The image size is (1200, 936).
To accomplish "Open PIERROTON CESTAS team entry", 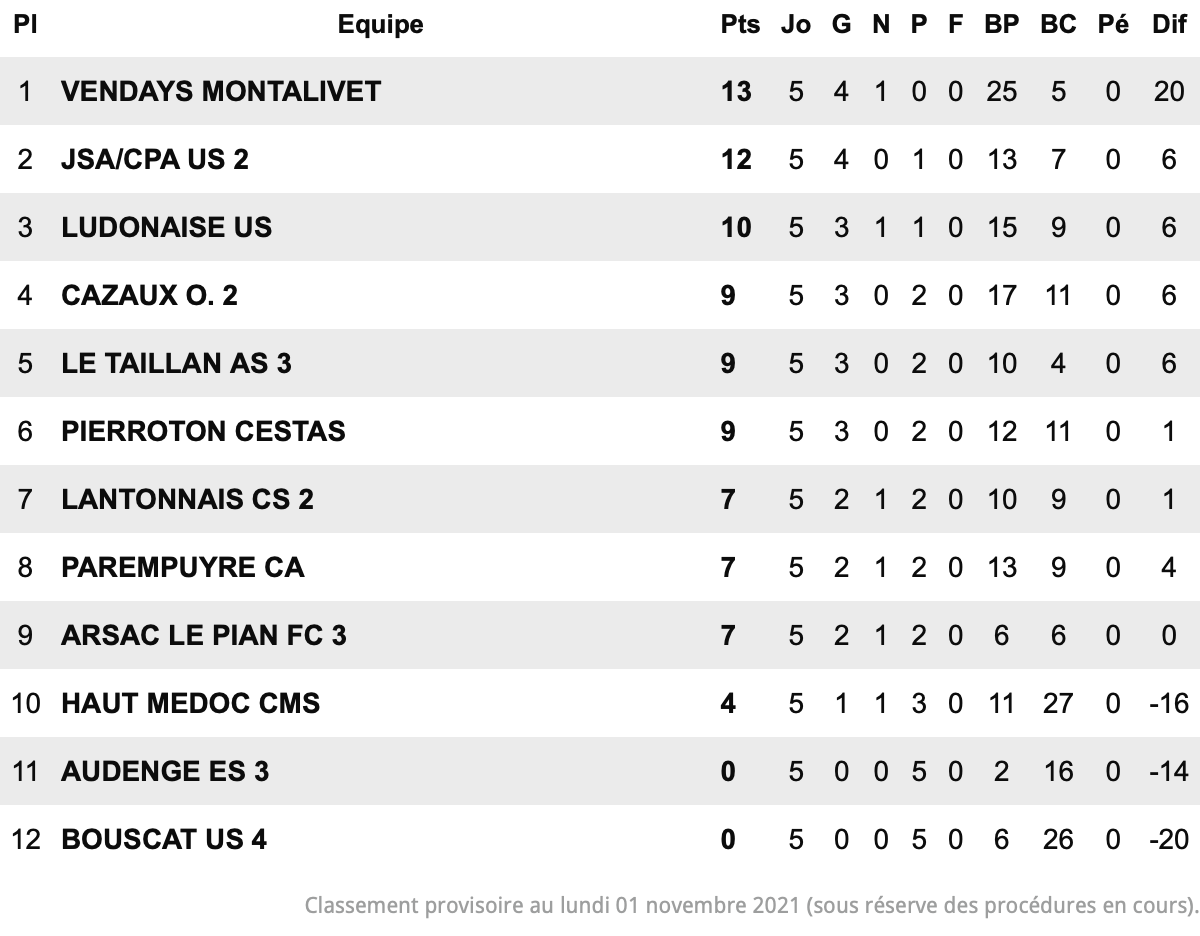I will [203, 431].
